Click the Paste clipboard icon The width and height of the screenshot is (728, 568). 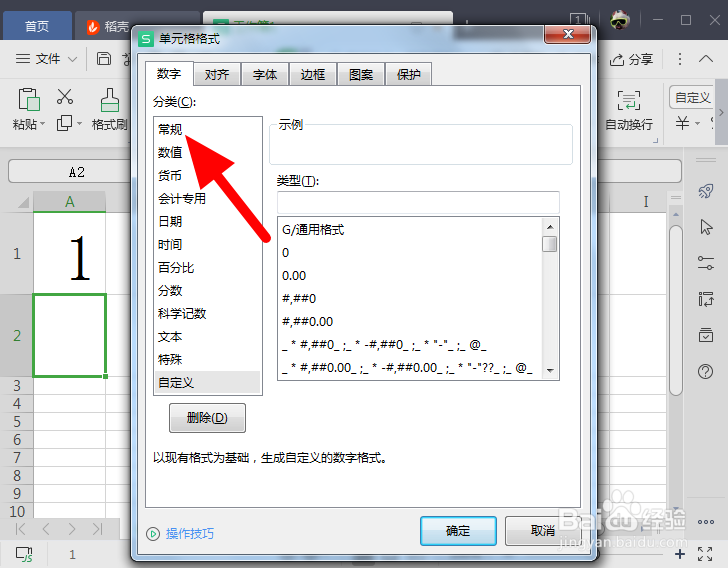pos(29,99)
